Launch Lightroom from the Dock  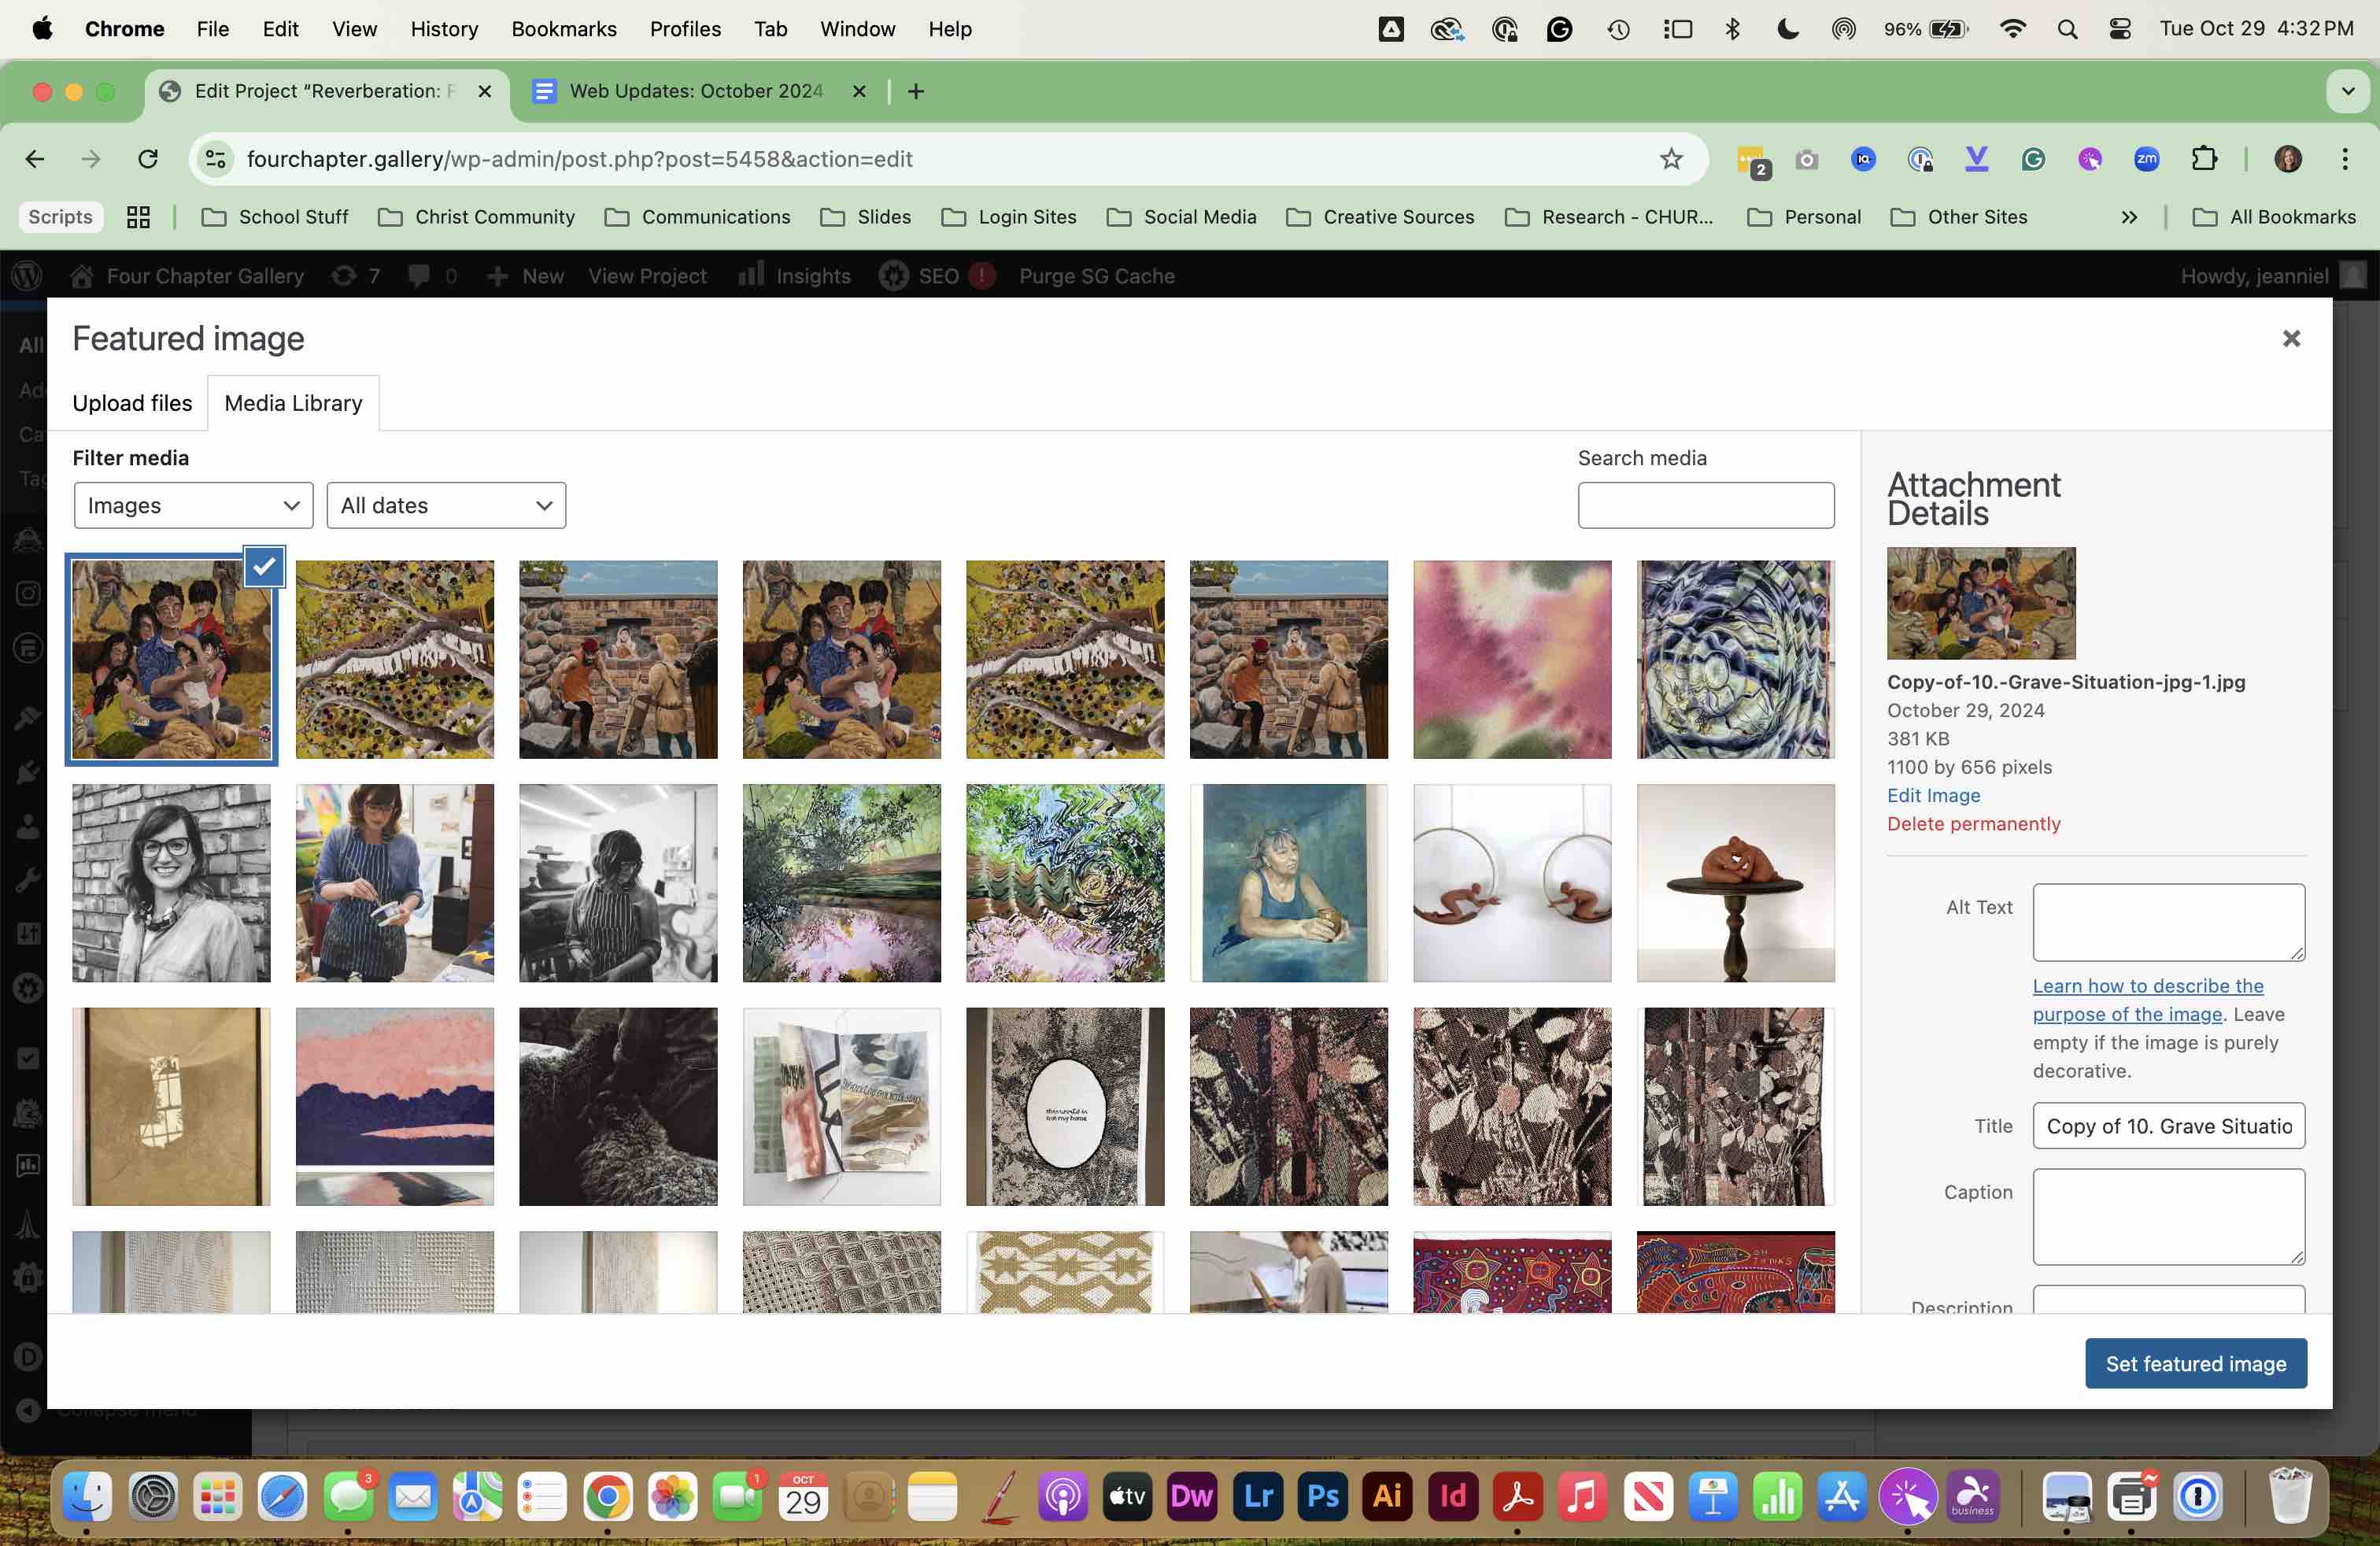click(x=1258, y=1496)
